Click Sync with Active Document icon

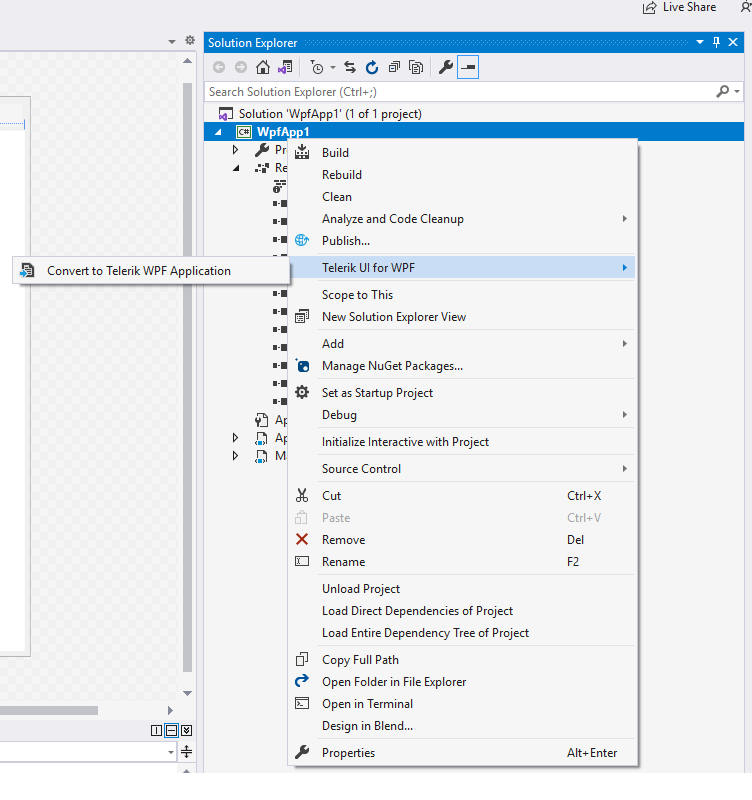[x=350, y=67]
